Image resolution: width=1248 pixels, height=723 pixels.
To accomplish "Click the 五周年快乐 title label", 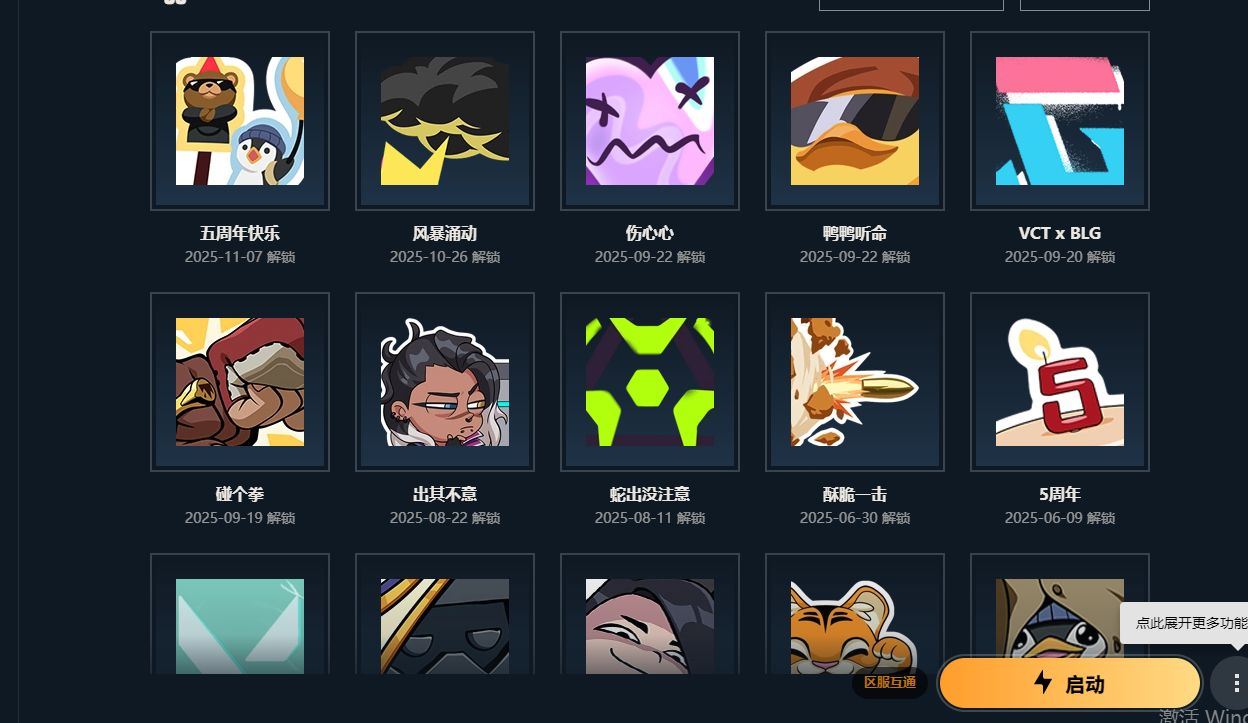I will point(240,233).
